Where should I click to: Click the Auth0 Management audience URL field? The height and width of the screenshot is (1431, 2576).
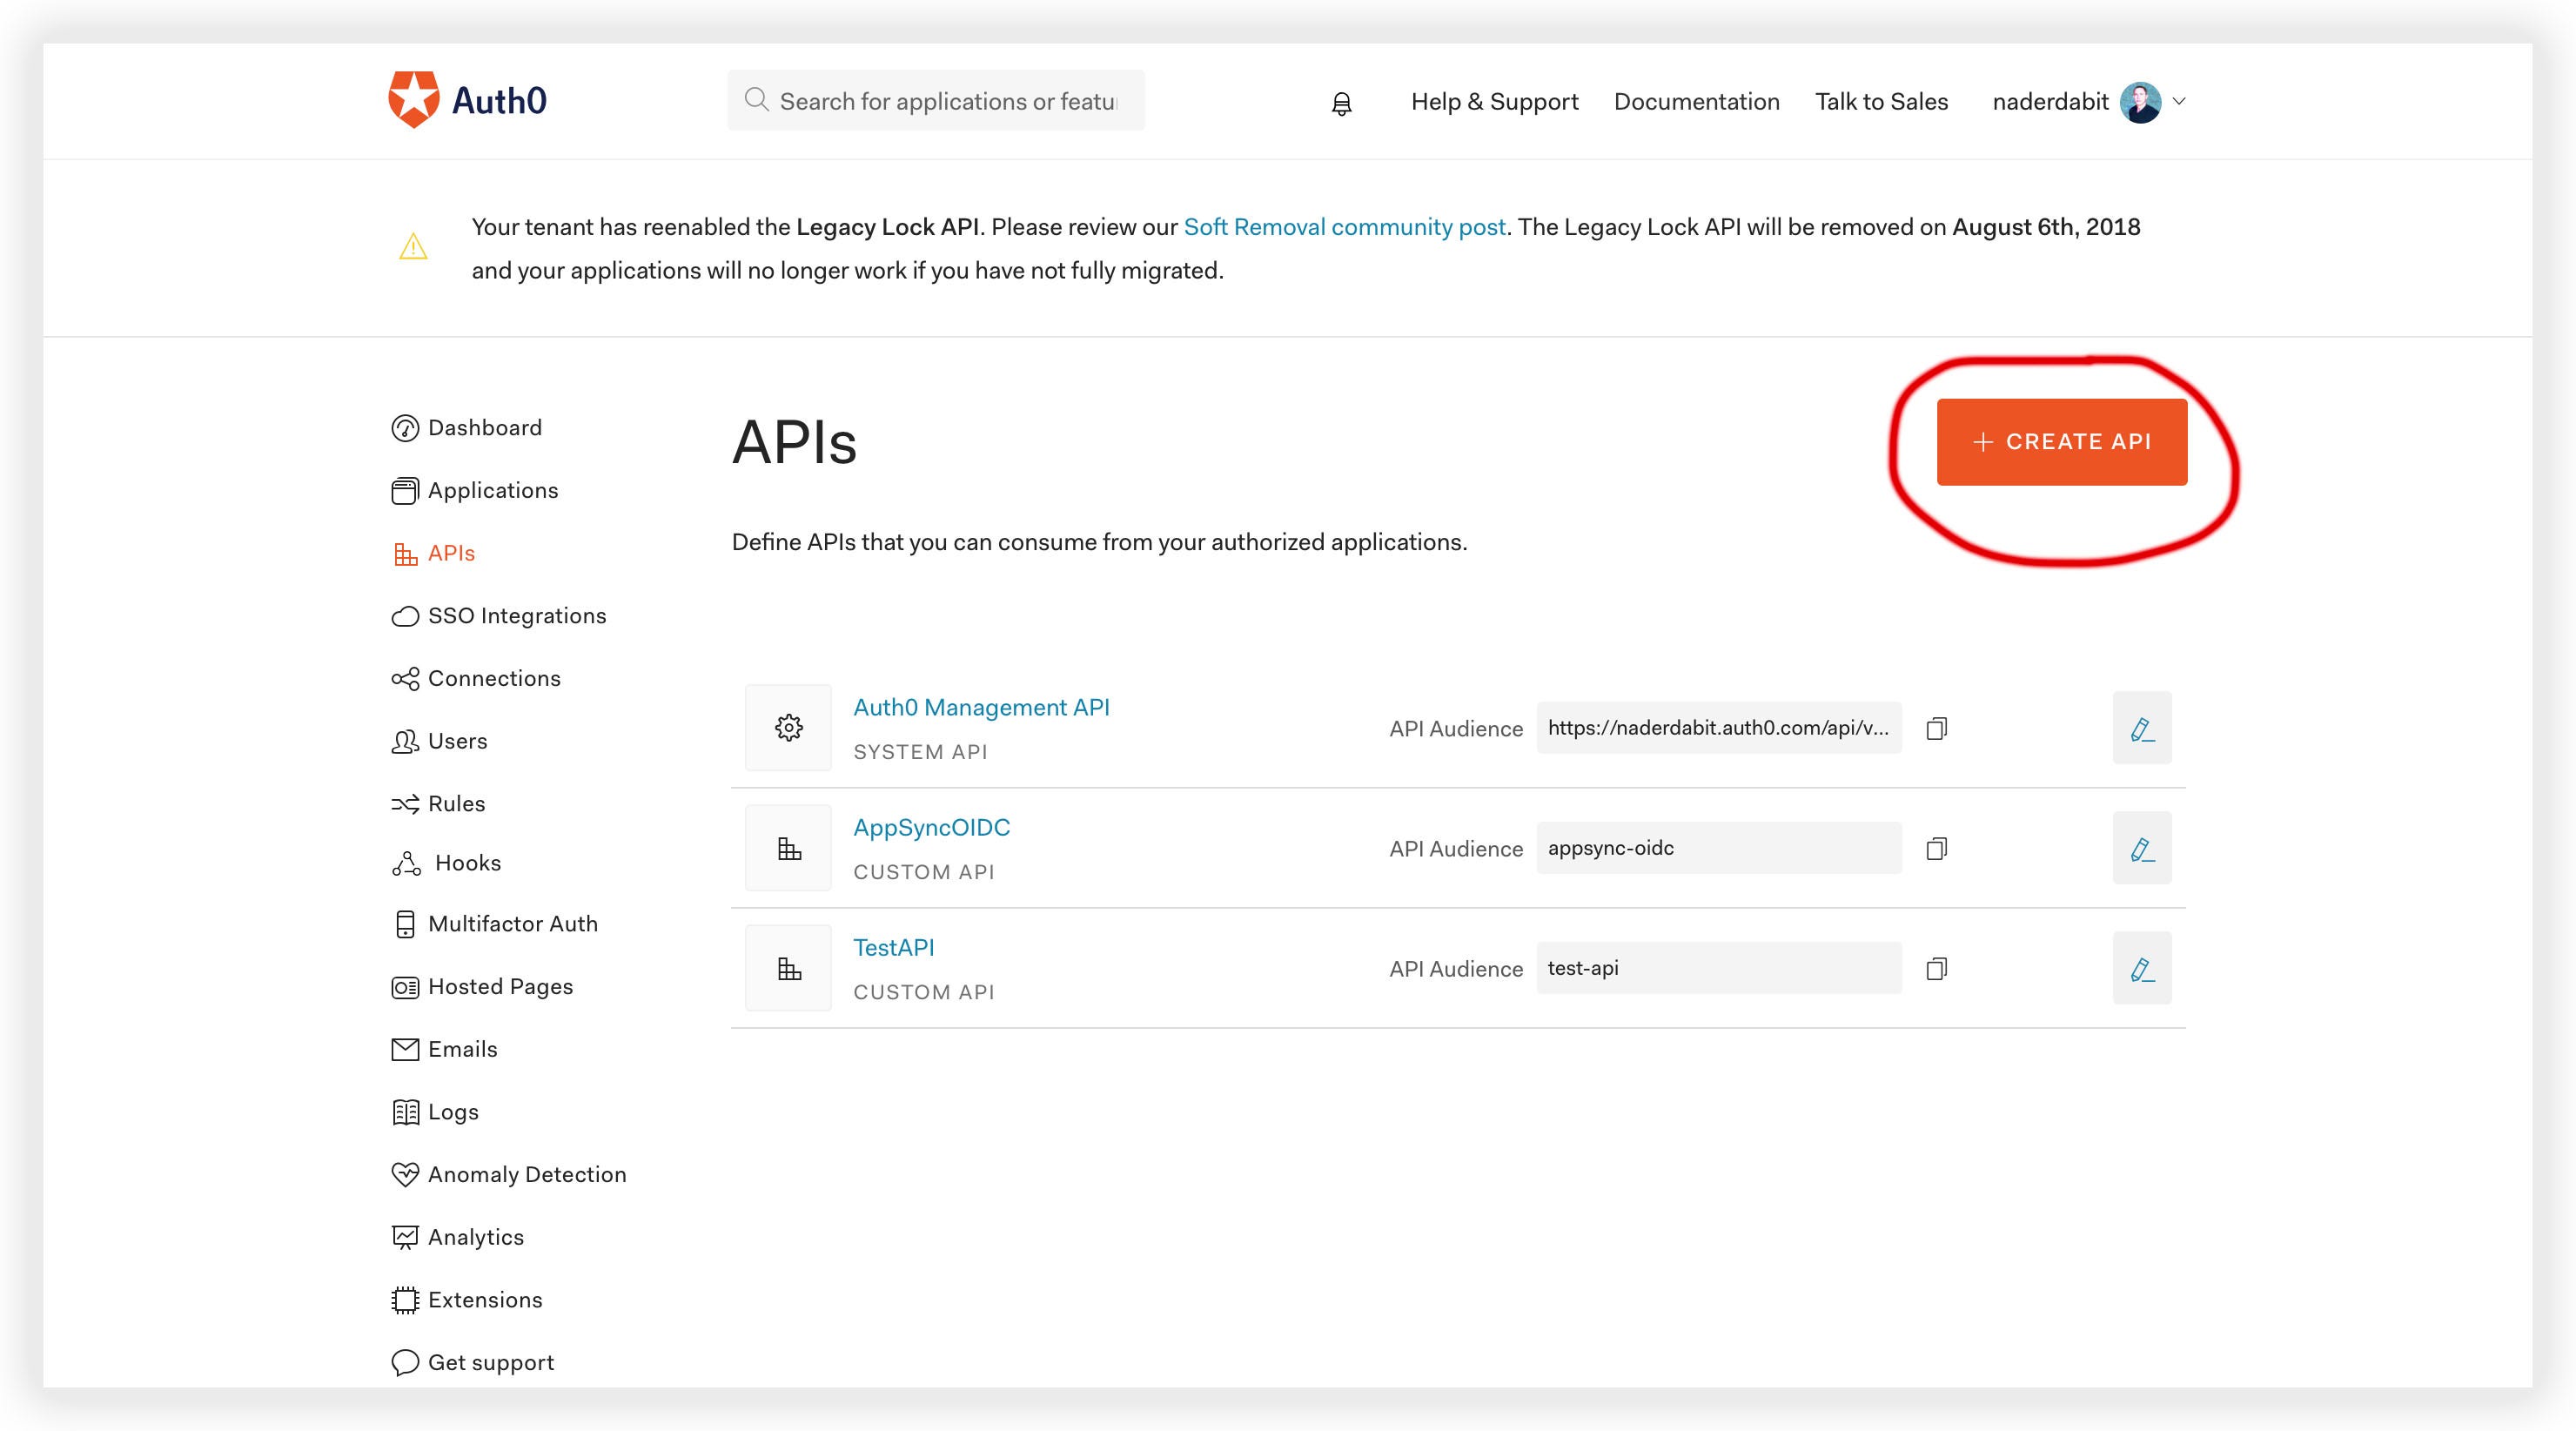tap(1719, 728)
